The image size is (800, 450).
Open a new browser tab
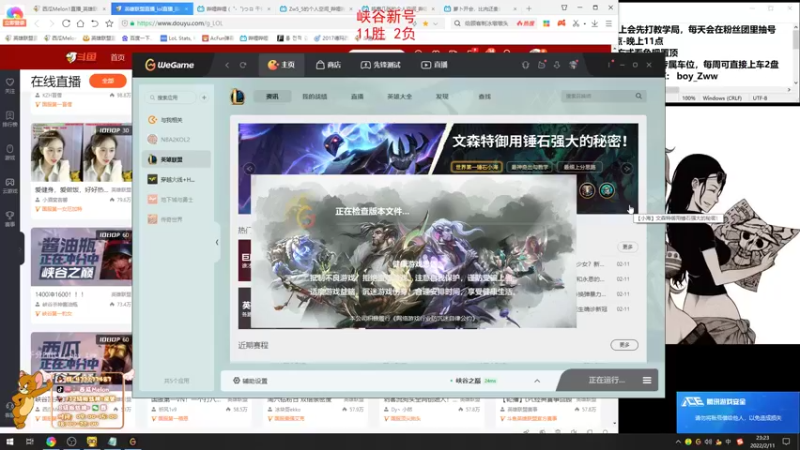(529, 9)
